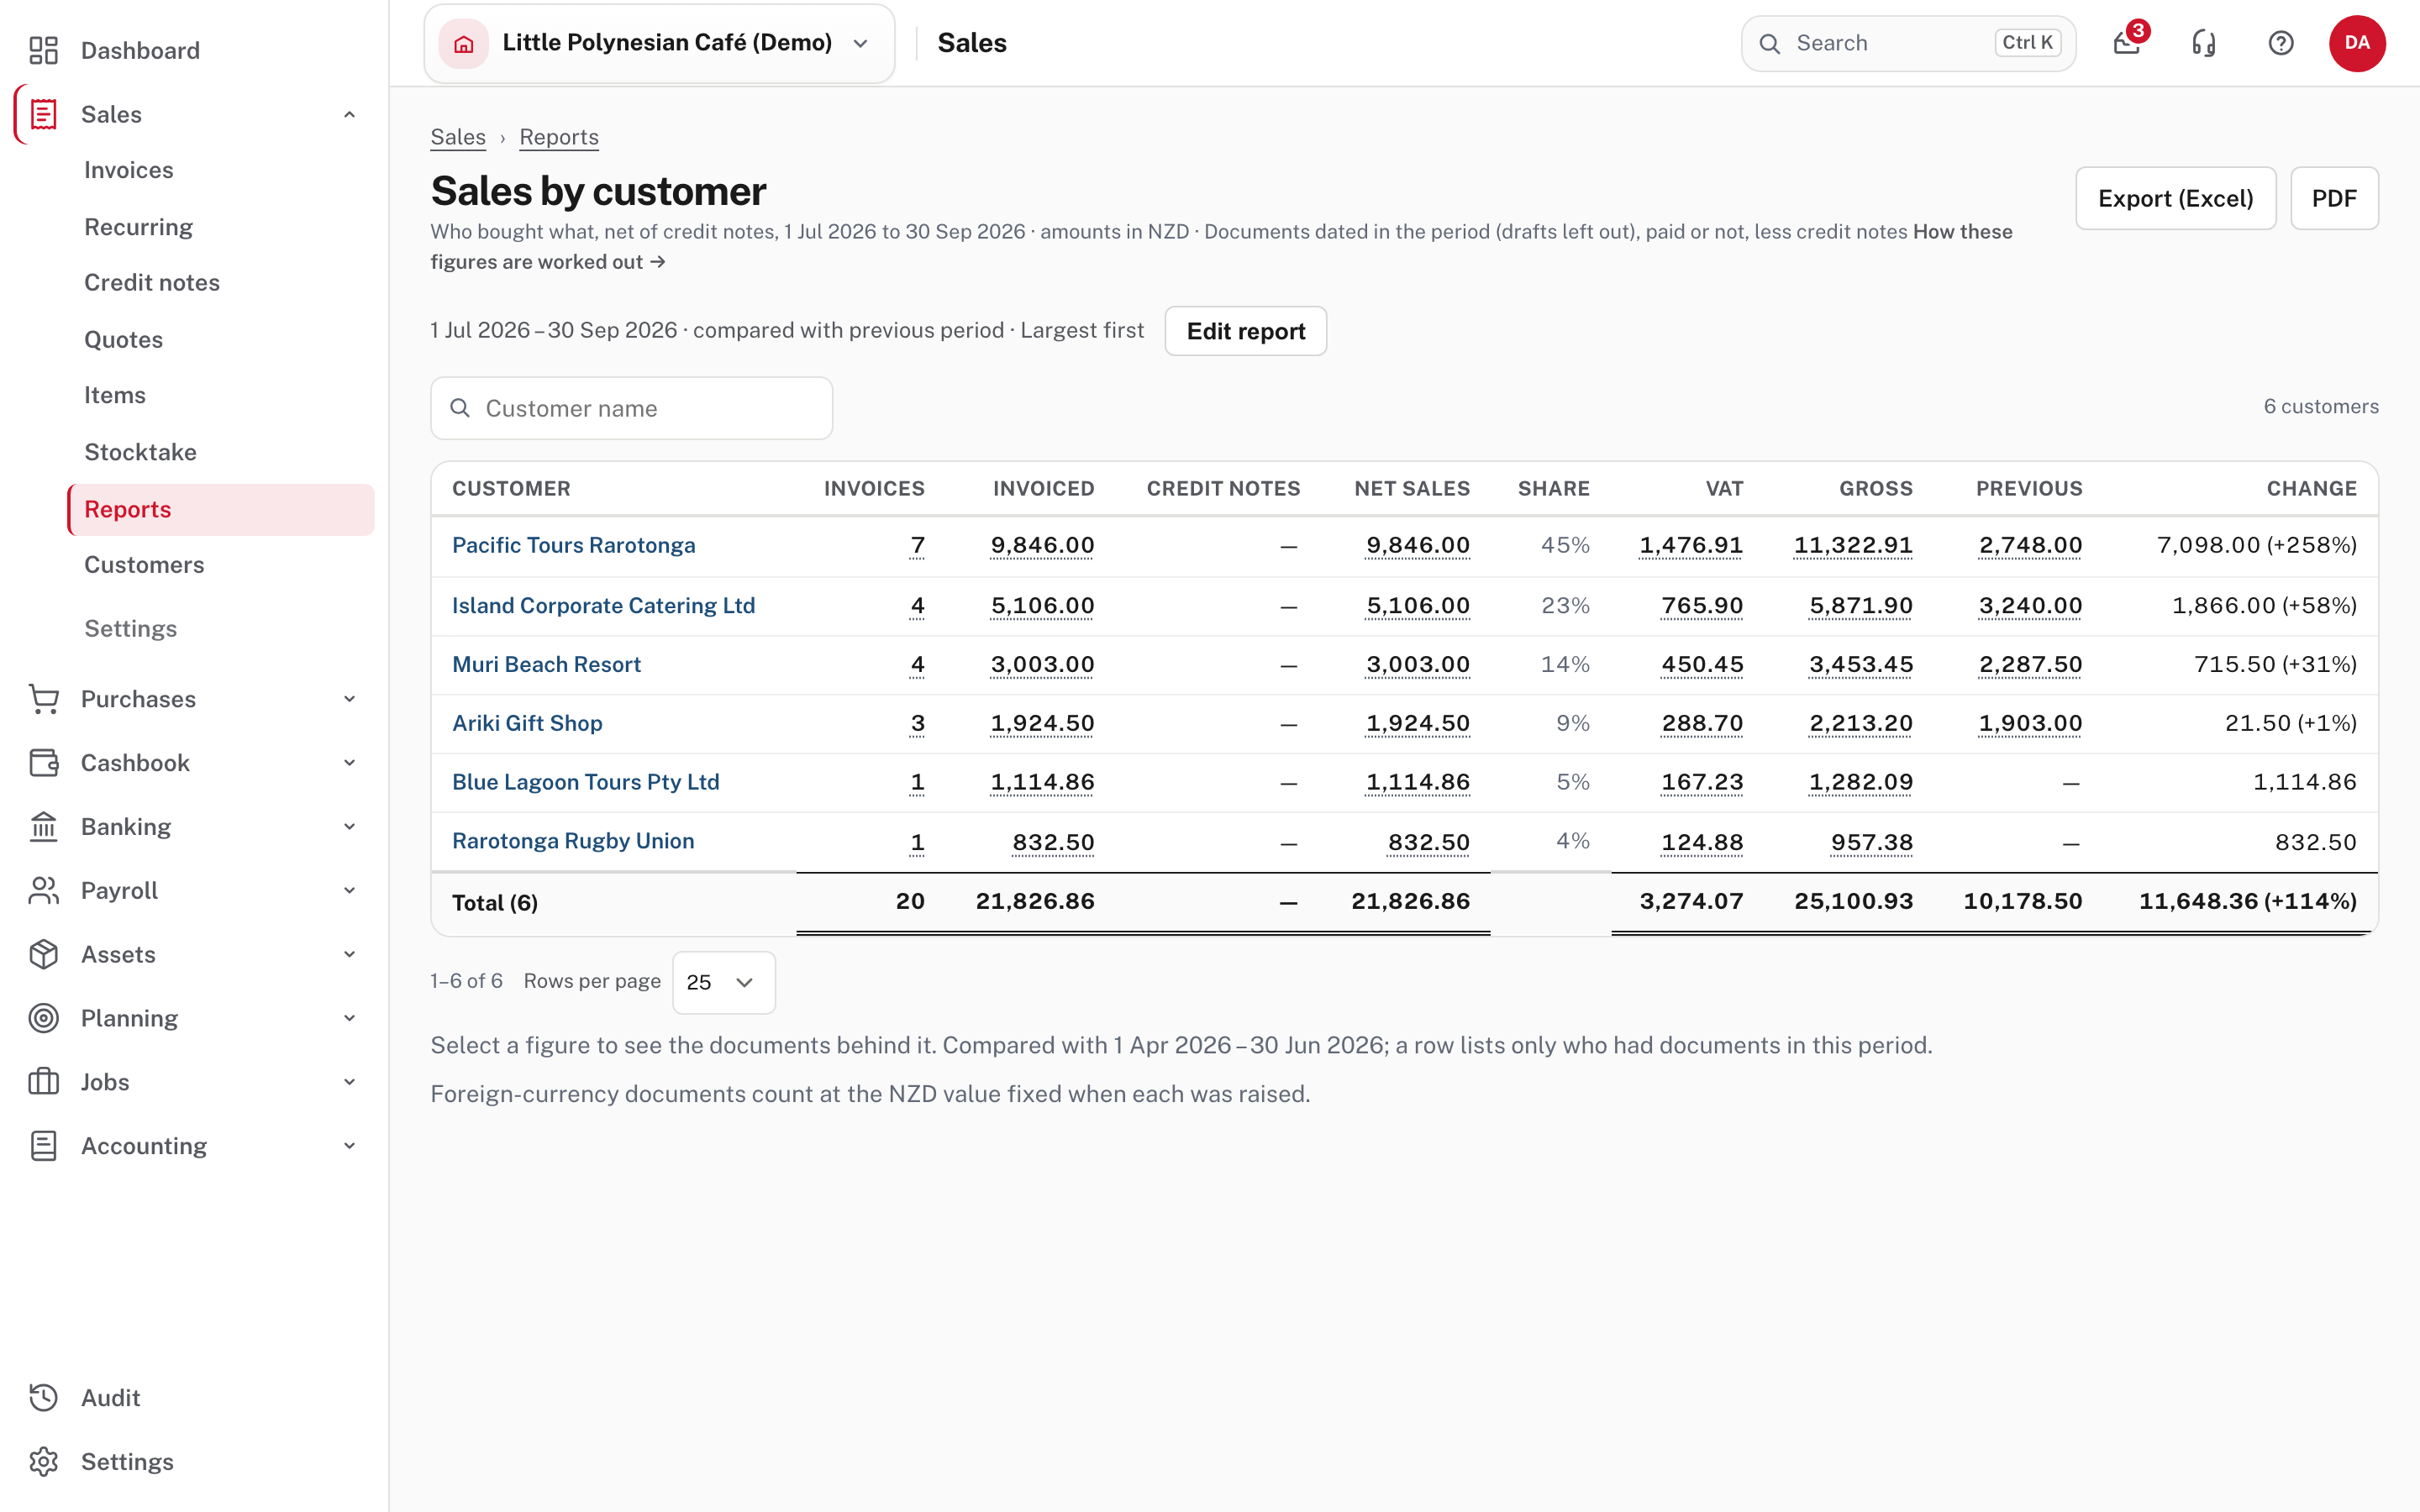Click the Payroll people icon

point(43,891)
